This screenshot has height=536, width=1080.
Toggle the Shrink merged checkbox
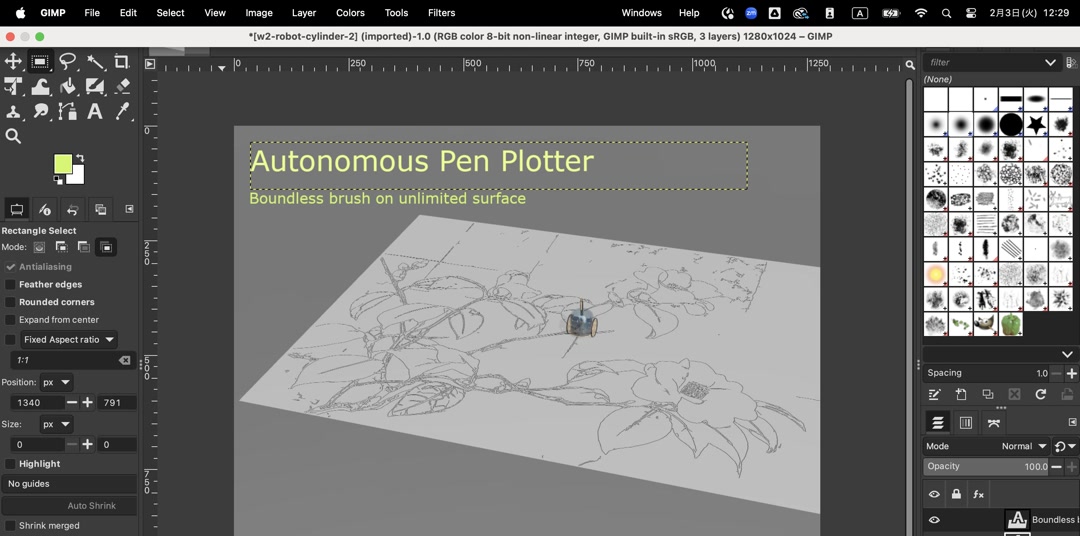click(10, 526)
